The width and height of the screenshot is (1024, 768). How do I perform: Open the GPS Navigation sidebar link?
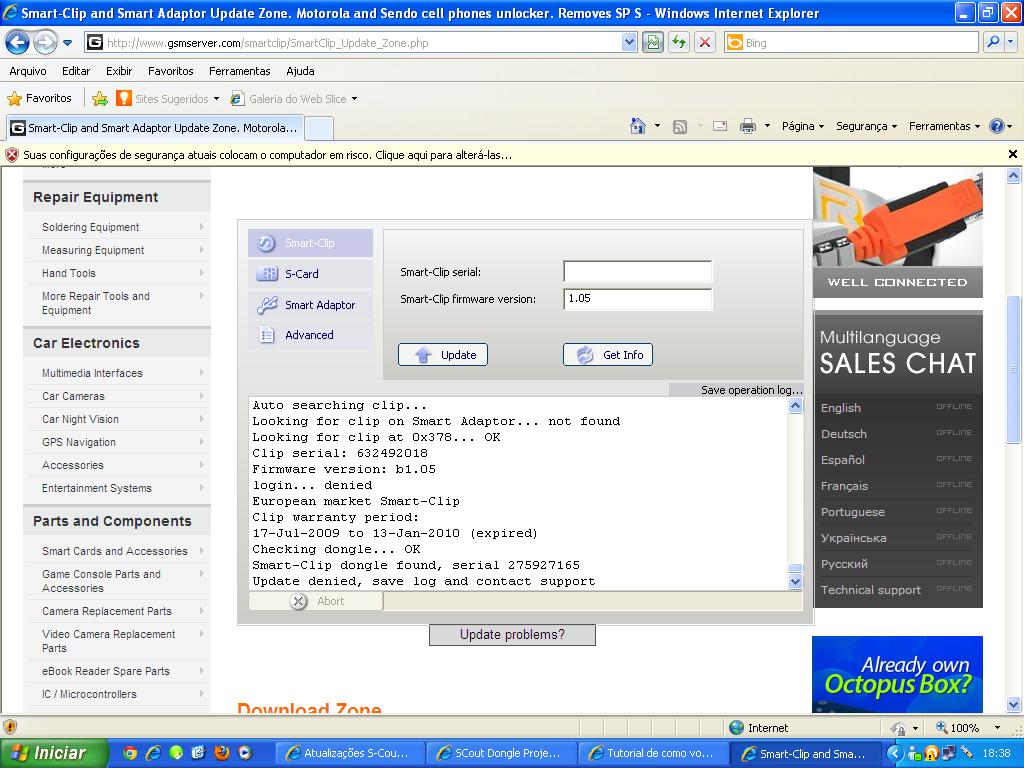[79, 442]
